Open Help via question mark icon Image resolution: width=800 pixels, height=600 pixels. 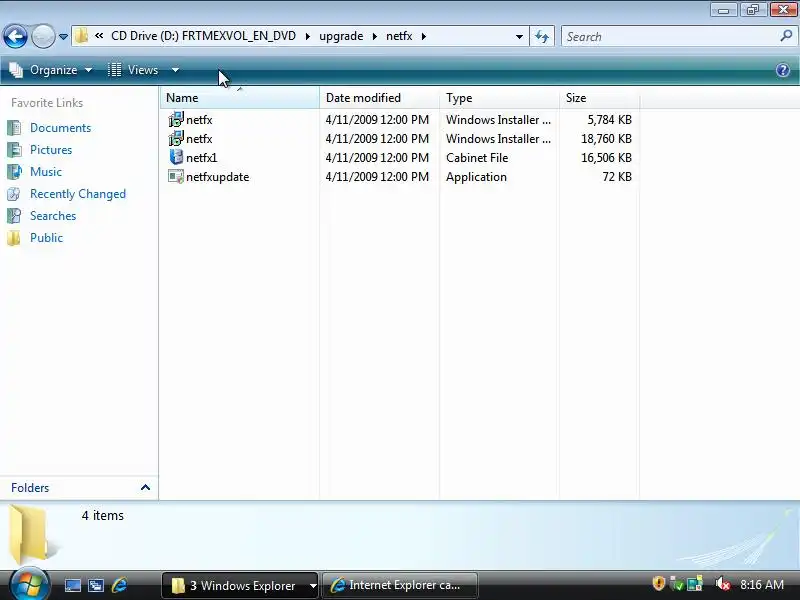(x=783, y=70)
